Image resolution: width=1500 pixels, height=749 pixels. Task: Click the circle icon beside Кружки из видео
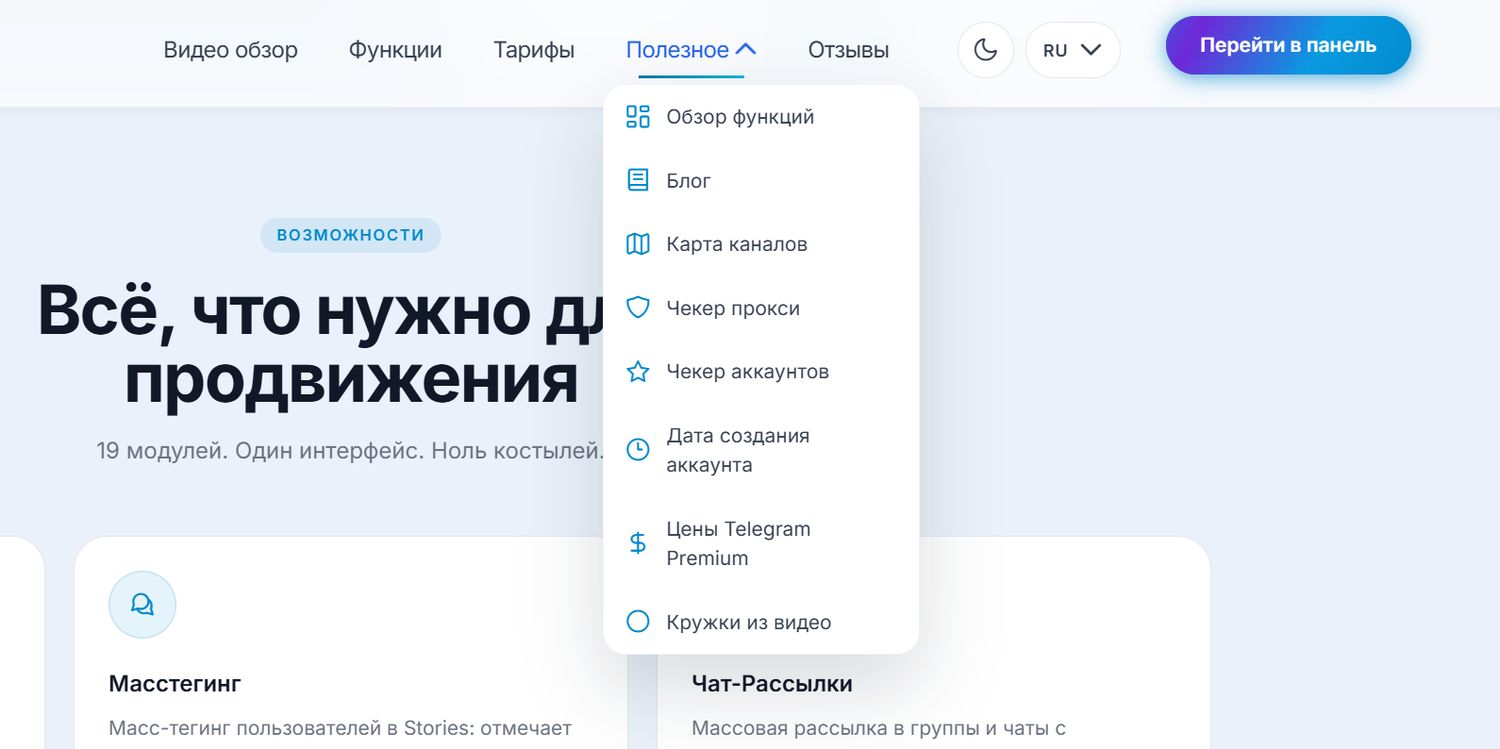click(638, 622)
